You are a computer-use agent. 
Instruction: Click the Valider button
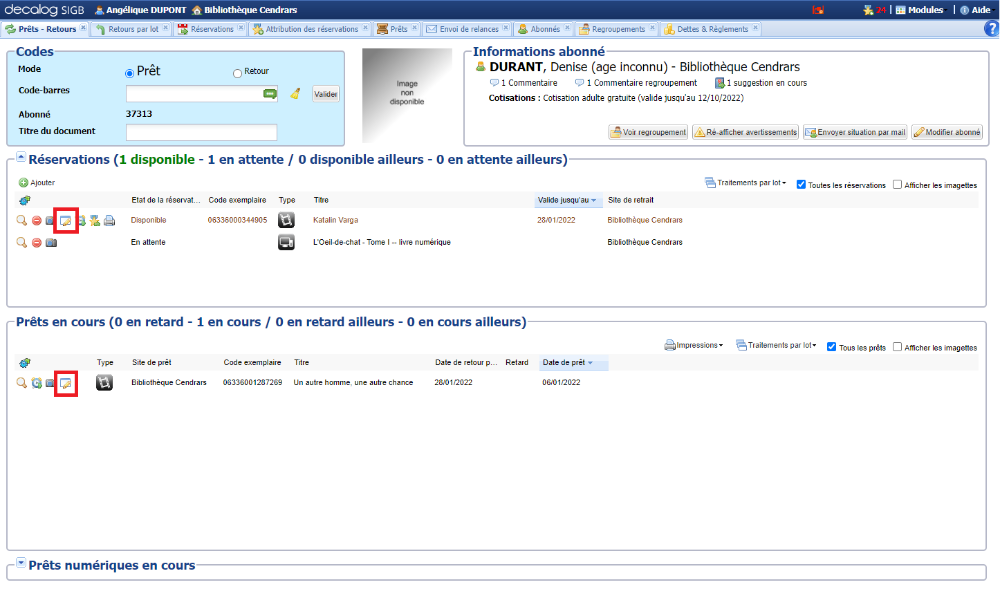pos(325,93)
